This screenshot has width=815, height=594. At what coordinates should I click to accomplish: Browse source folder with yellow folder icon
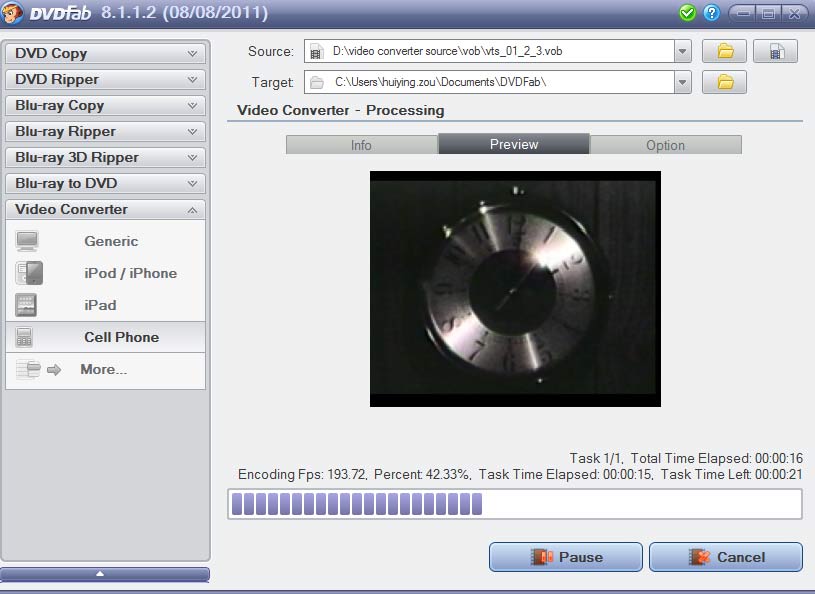(725, 51)
